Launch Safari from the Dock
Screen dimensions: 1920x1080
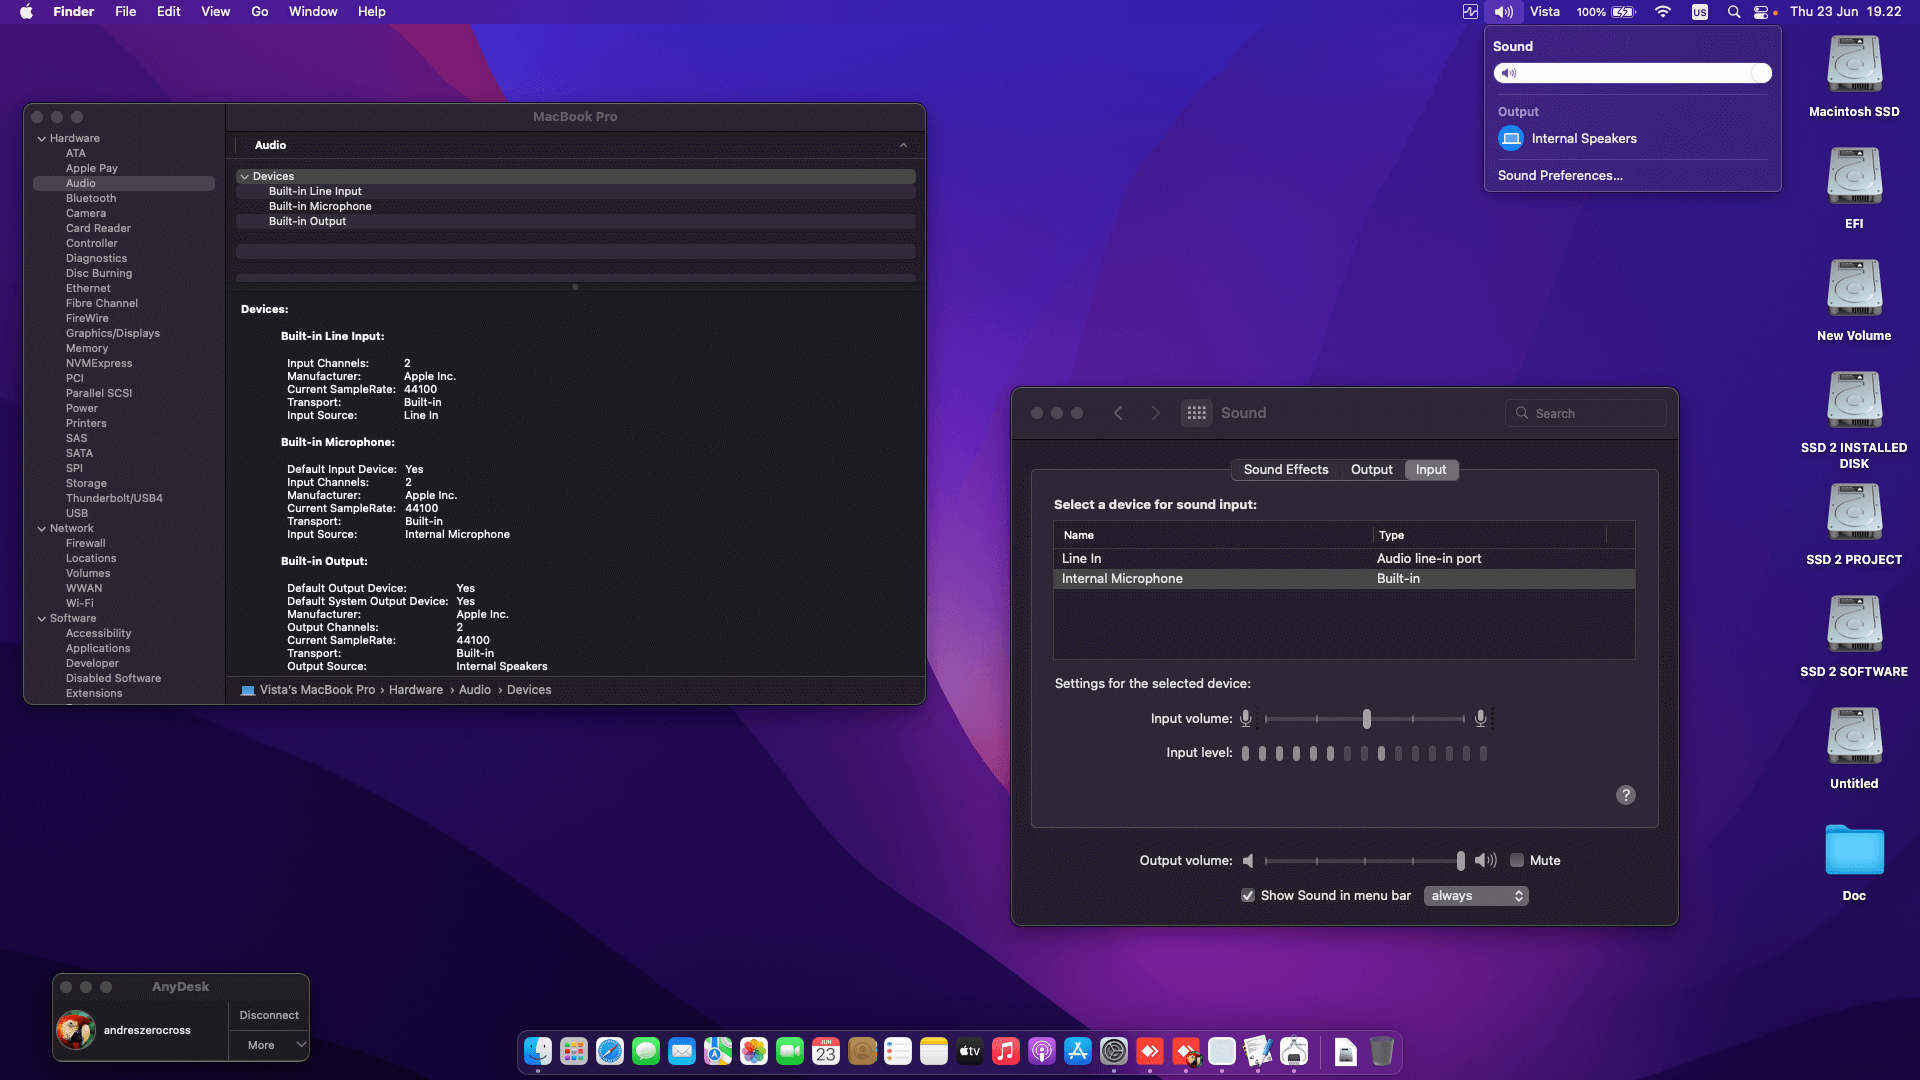(x=610, y=1051)
